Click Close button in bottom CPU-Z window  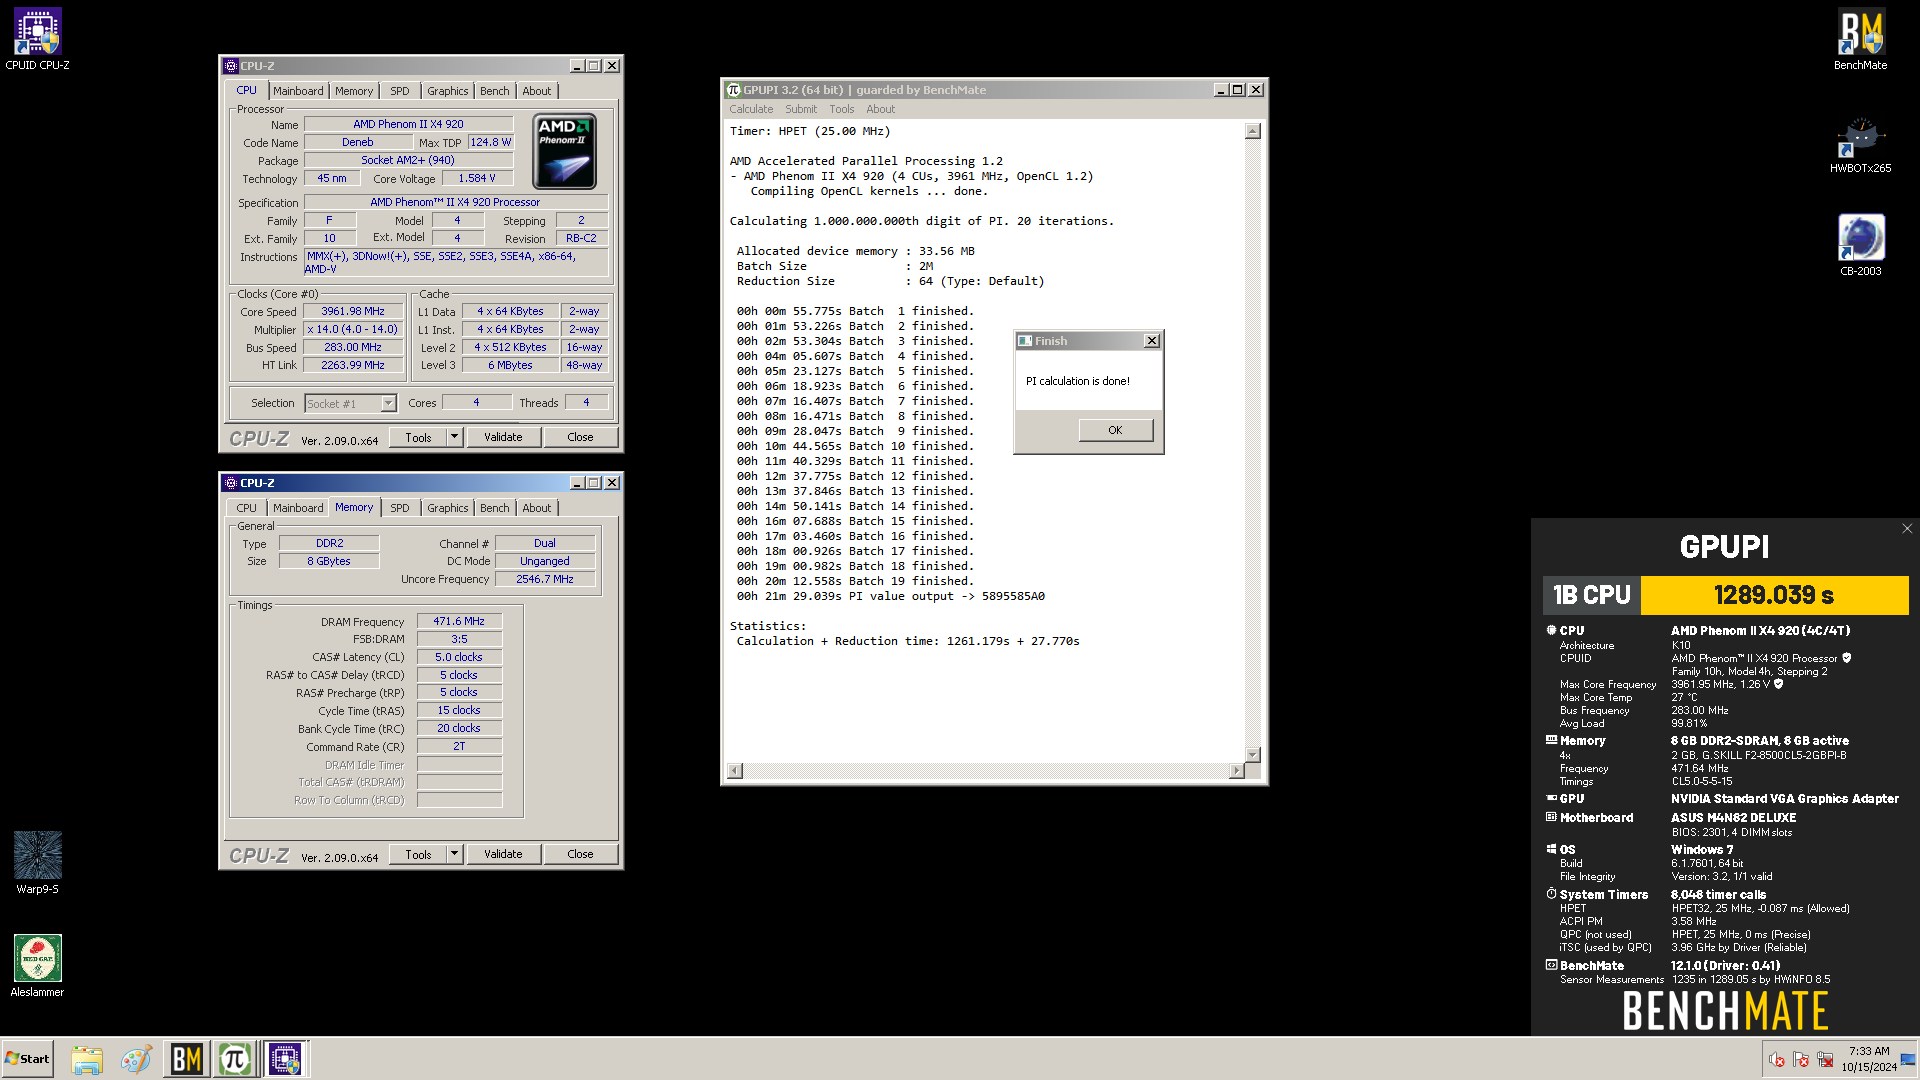[580, 854]
